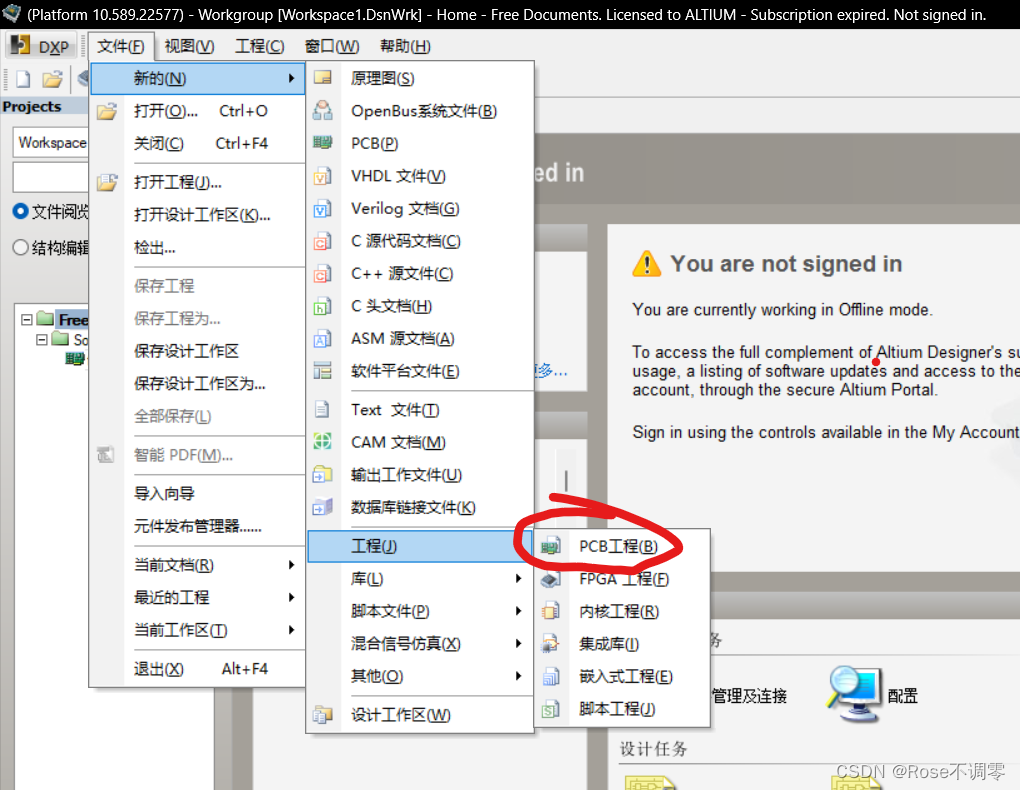
Task: Choose 检出 from the File menu
Action: [197, 247]
